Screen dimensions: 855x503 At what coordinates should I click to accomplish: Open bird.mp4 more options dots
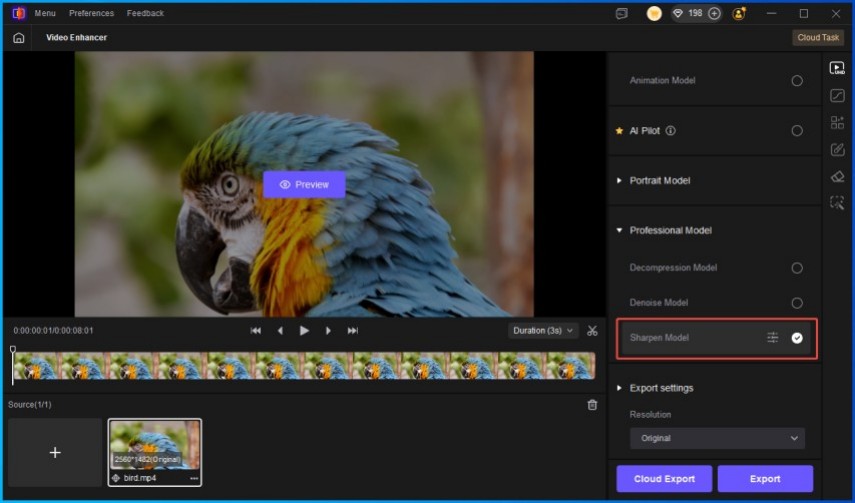pyautogui.click(x=194, y=478)
